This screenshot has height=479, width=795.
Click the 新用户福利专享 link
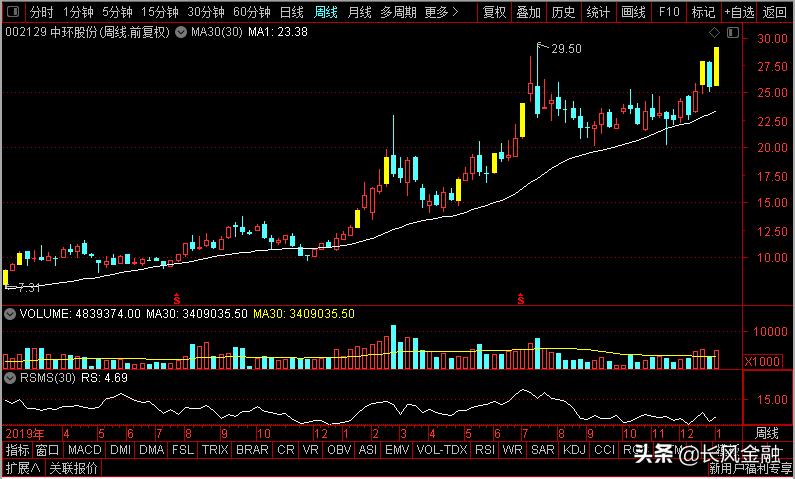(x=751, y=469)
